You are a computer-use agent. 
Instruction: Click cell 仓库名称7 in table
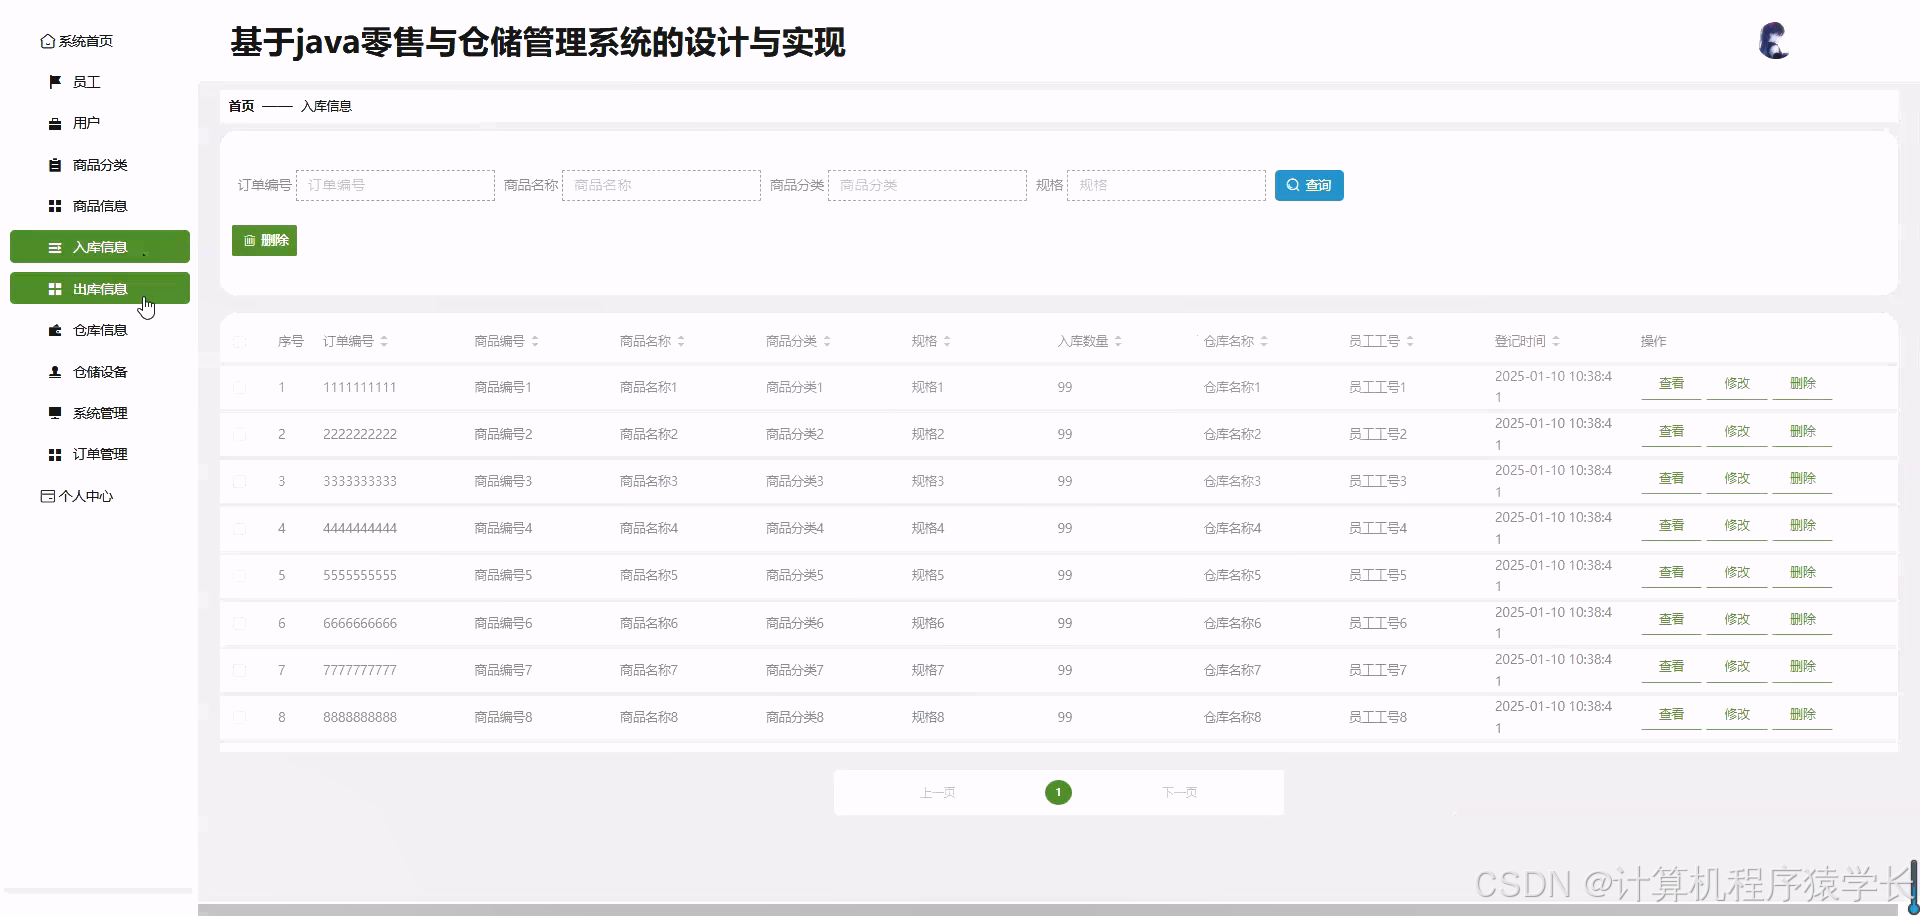pyautogui.click(x=1232, y=670)
